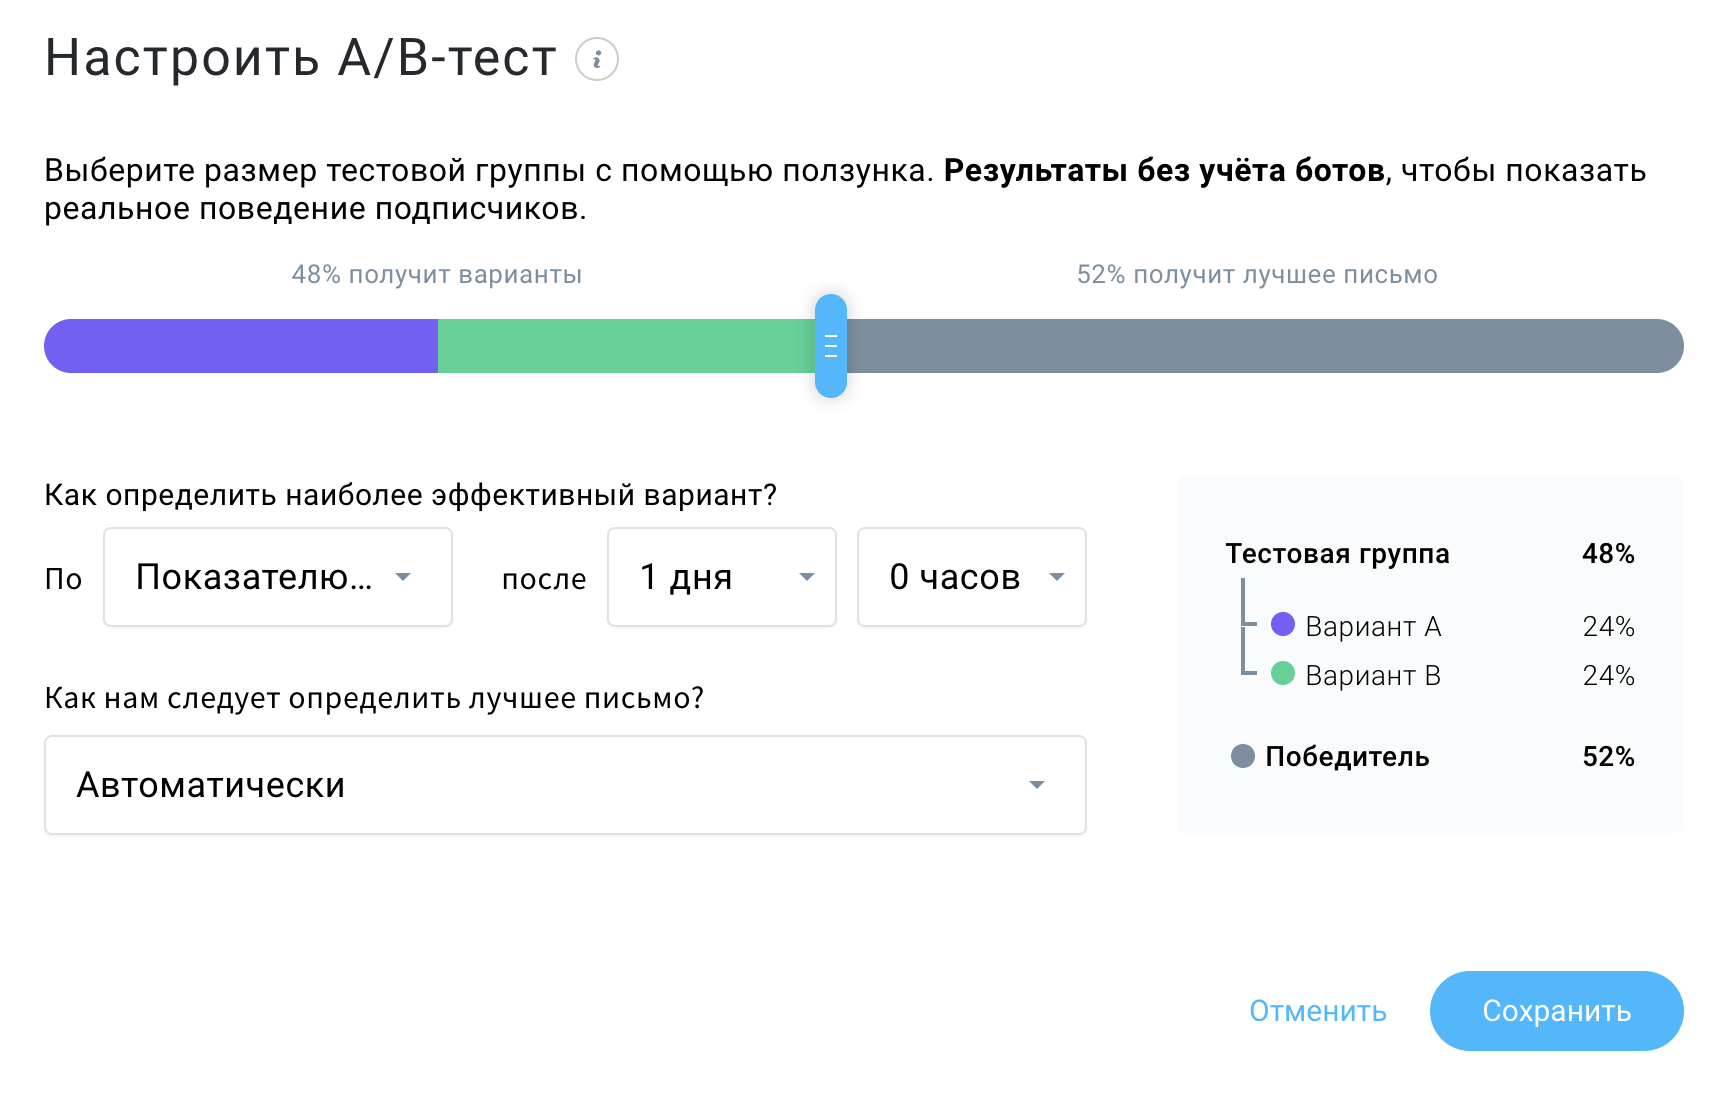The image size is (1722, 1108).
Task: Click the gray Победитель color dot
Action: [1243, 756]
